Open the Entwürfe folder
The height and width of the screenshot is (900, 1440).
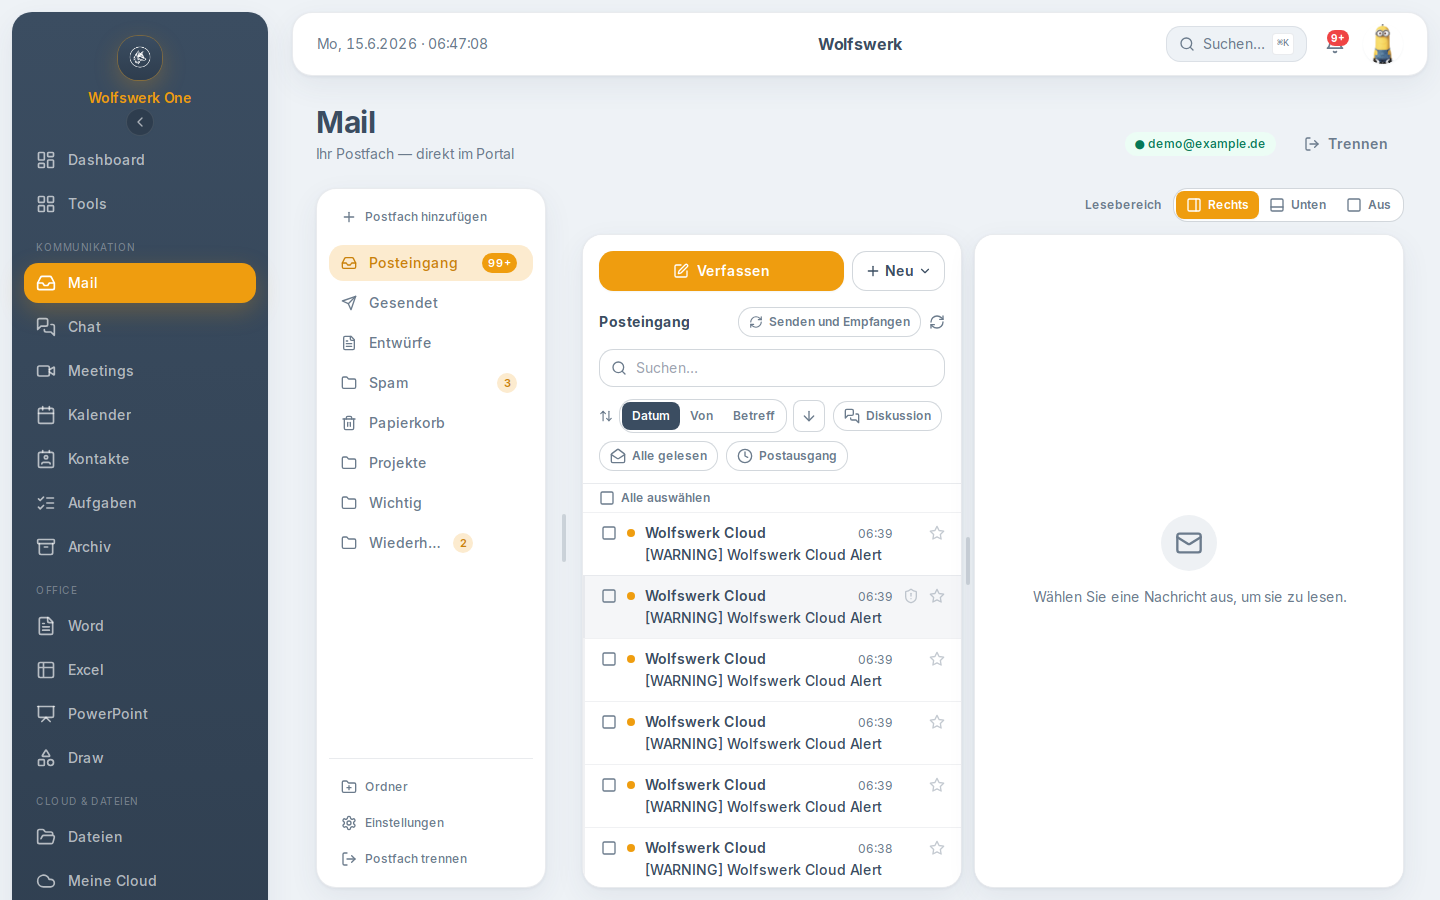pos(431,343)
